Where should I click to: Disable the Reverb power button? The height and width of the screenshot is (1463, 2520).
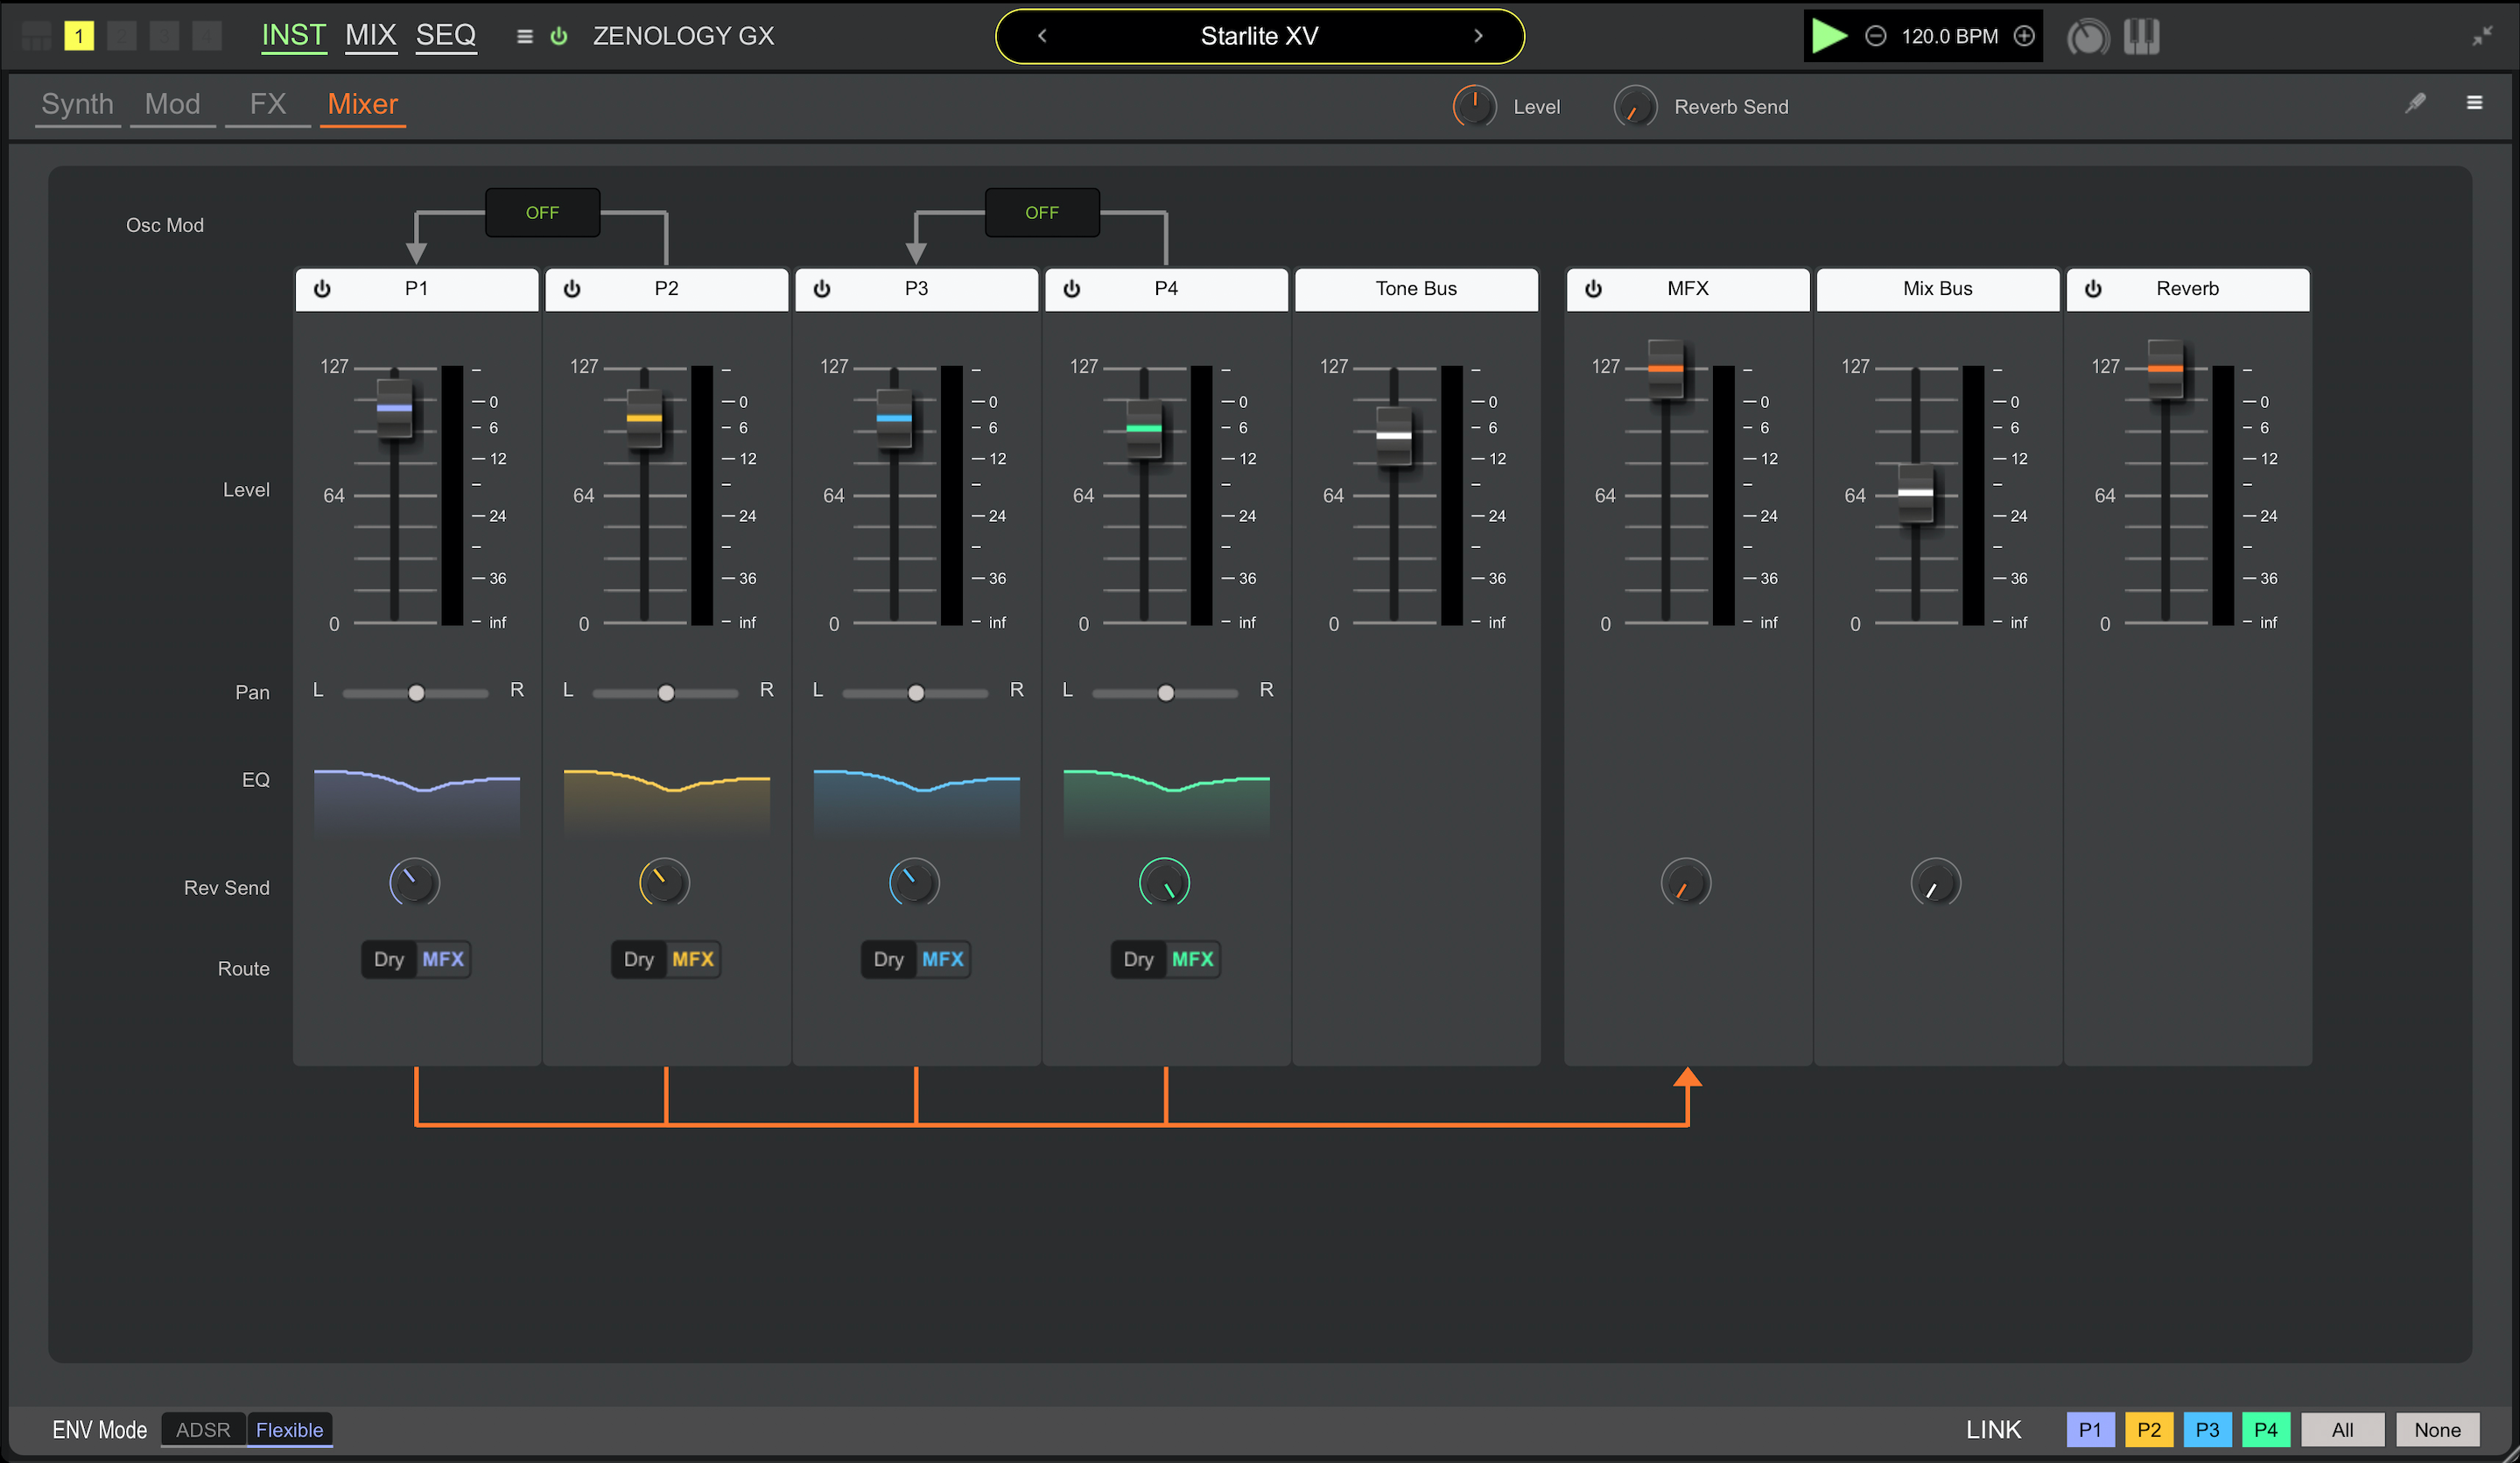point(2093,289)
